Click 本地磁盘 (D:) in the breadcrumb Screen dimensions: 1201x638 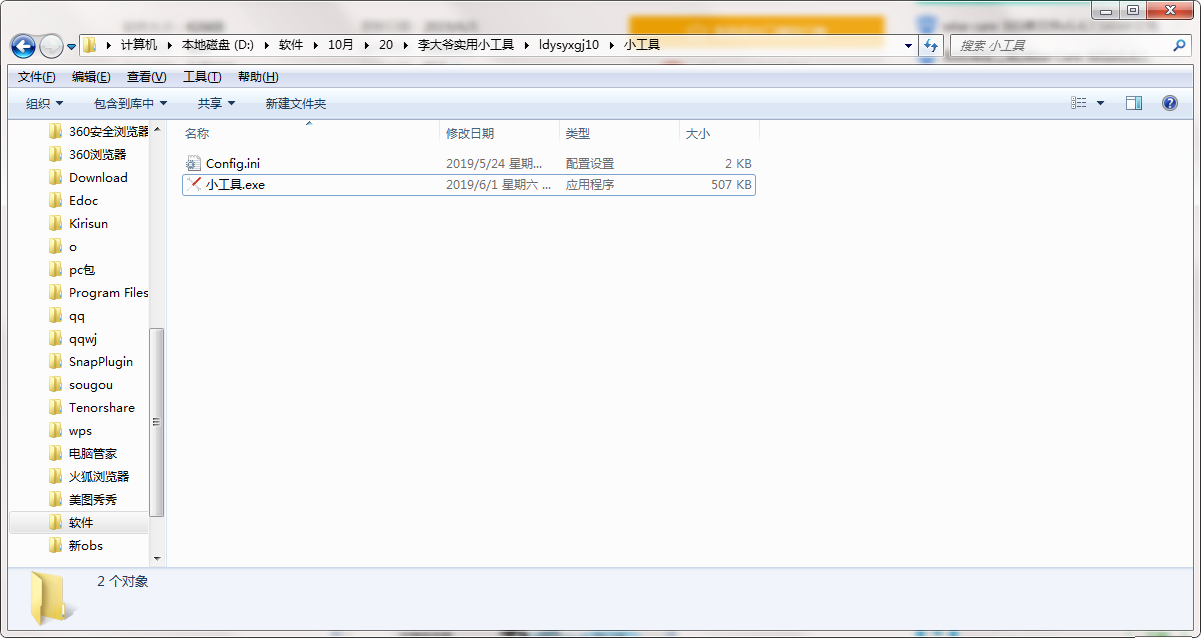[217, 45]
